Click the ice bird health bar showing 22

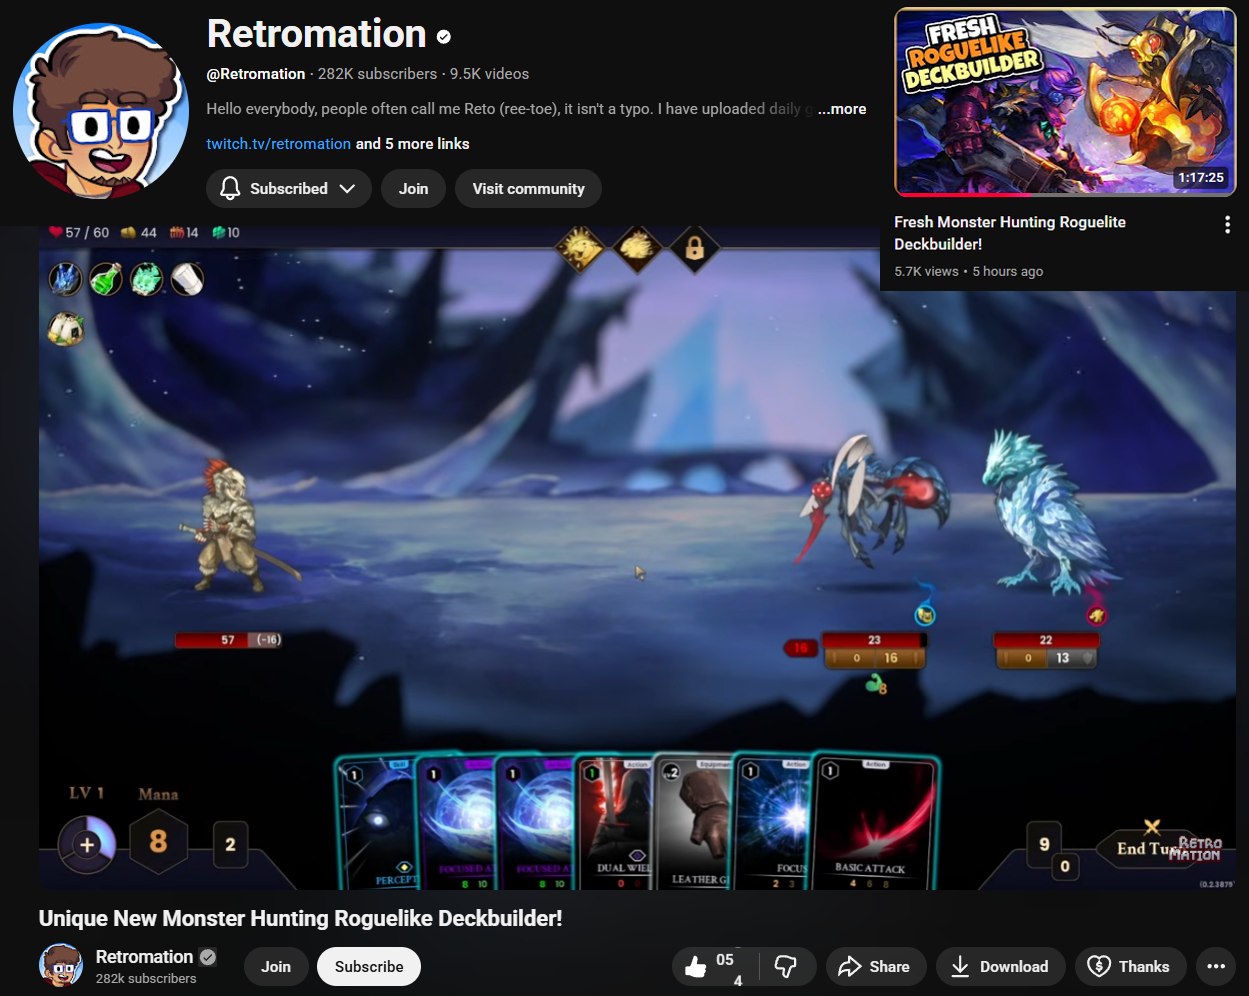[1046, 640]
